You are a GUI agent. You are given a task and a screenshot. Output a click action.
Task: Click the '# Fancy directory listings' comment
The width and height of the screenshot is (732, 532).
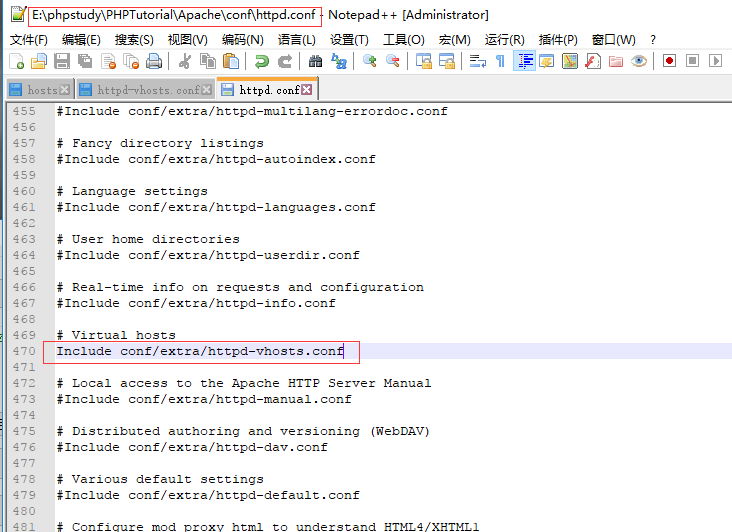pyautogui.click(x=160, y=144)
